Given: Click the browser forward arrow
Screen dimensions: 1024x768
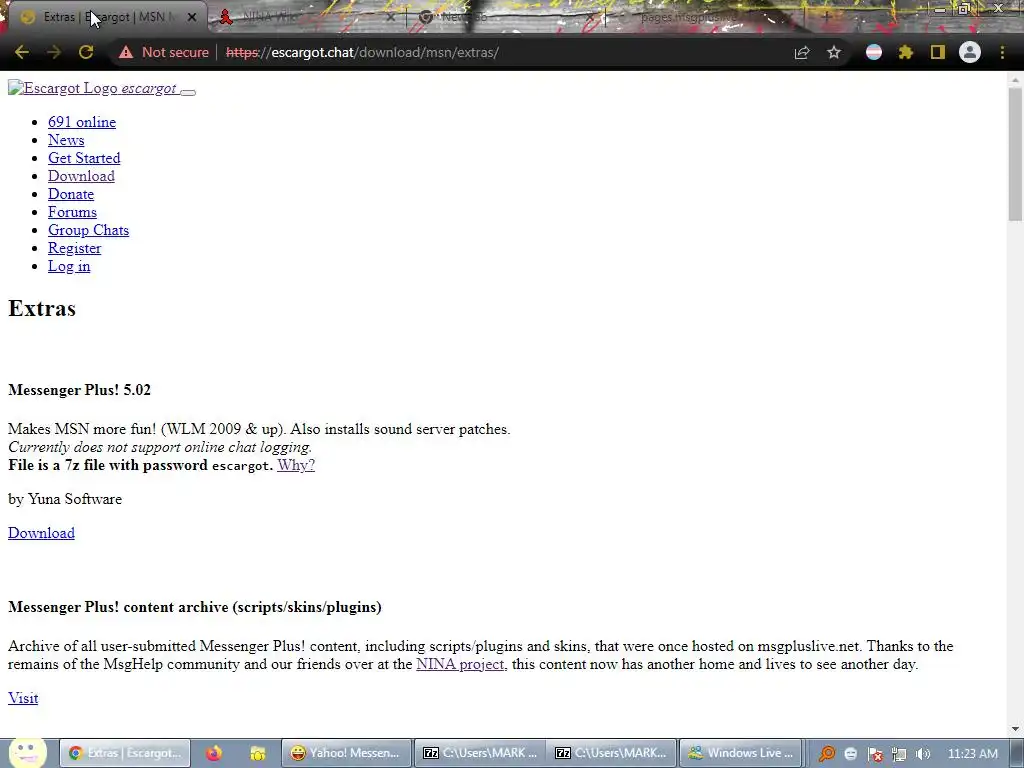Looking at the screenshot, I should tap(54, 52).
